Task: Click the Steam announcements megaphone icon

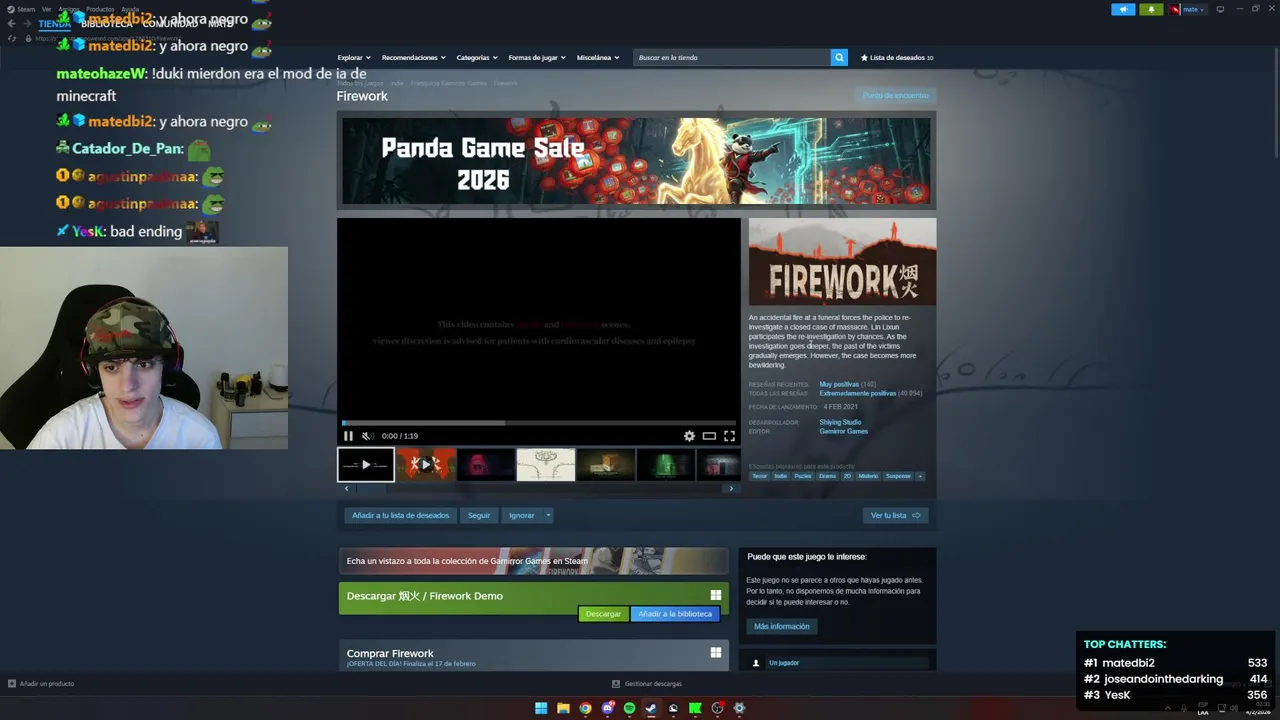Action: coord(1123,9)
